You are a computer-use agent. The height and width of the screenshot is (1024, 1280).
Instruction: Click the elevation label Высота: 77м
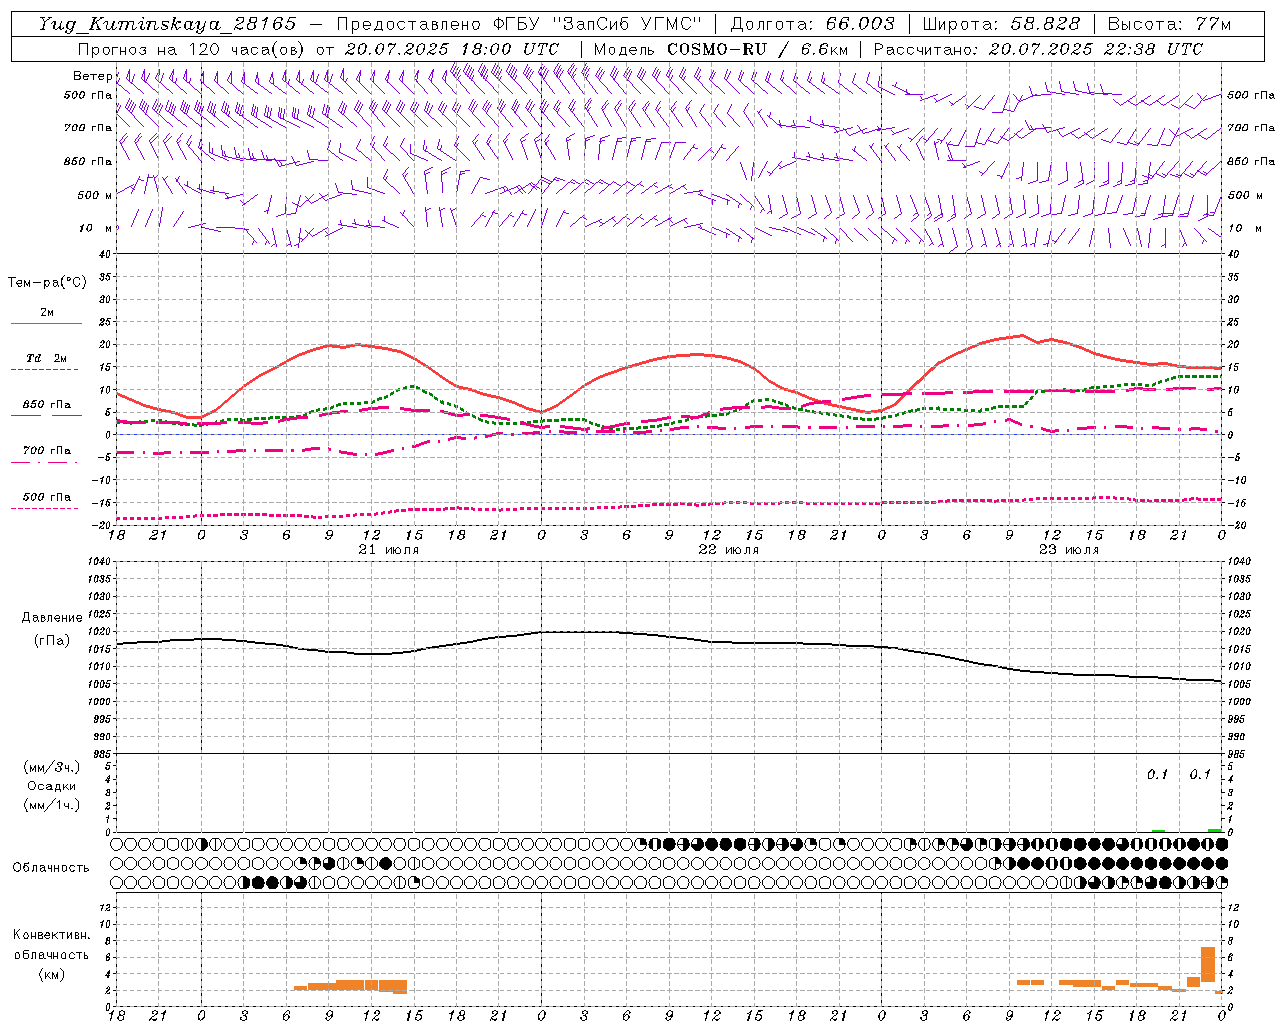(x=1170, y=24)
